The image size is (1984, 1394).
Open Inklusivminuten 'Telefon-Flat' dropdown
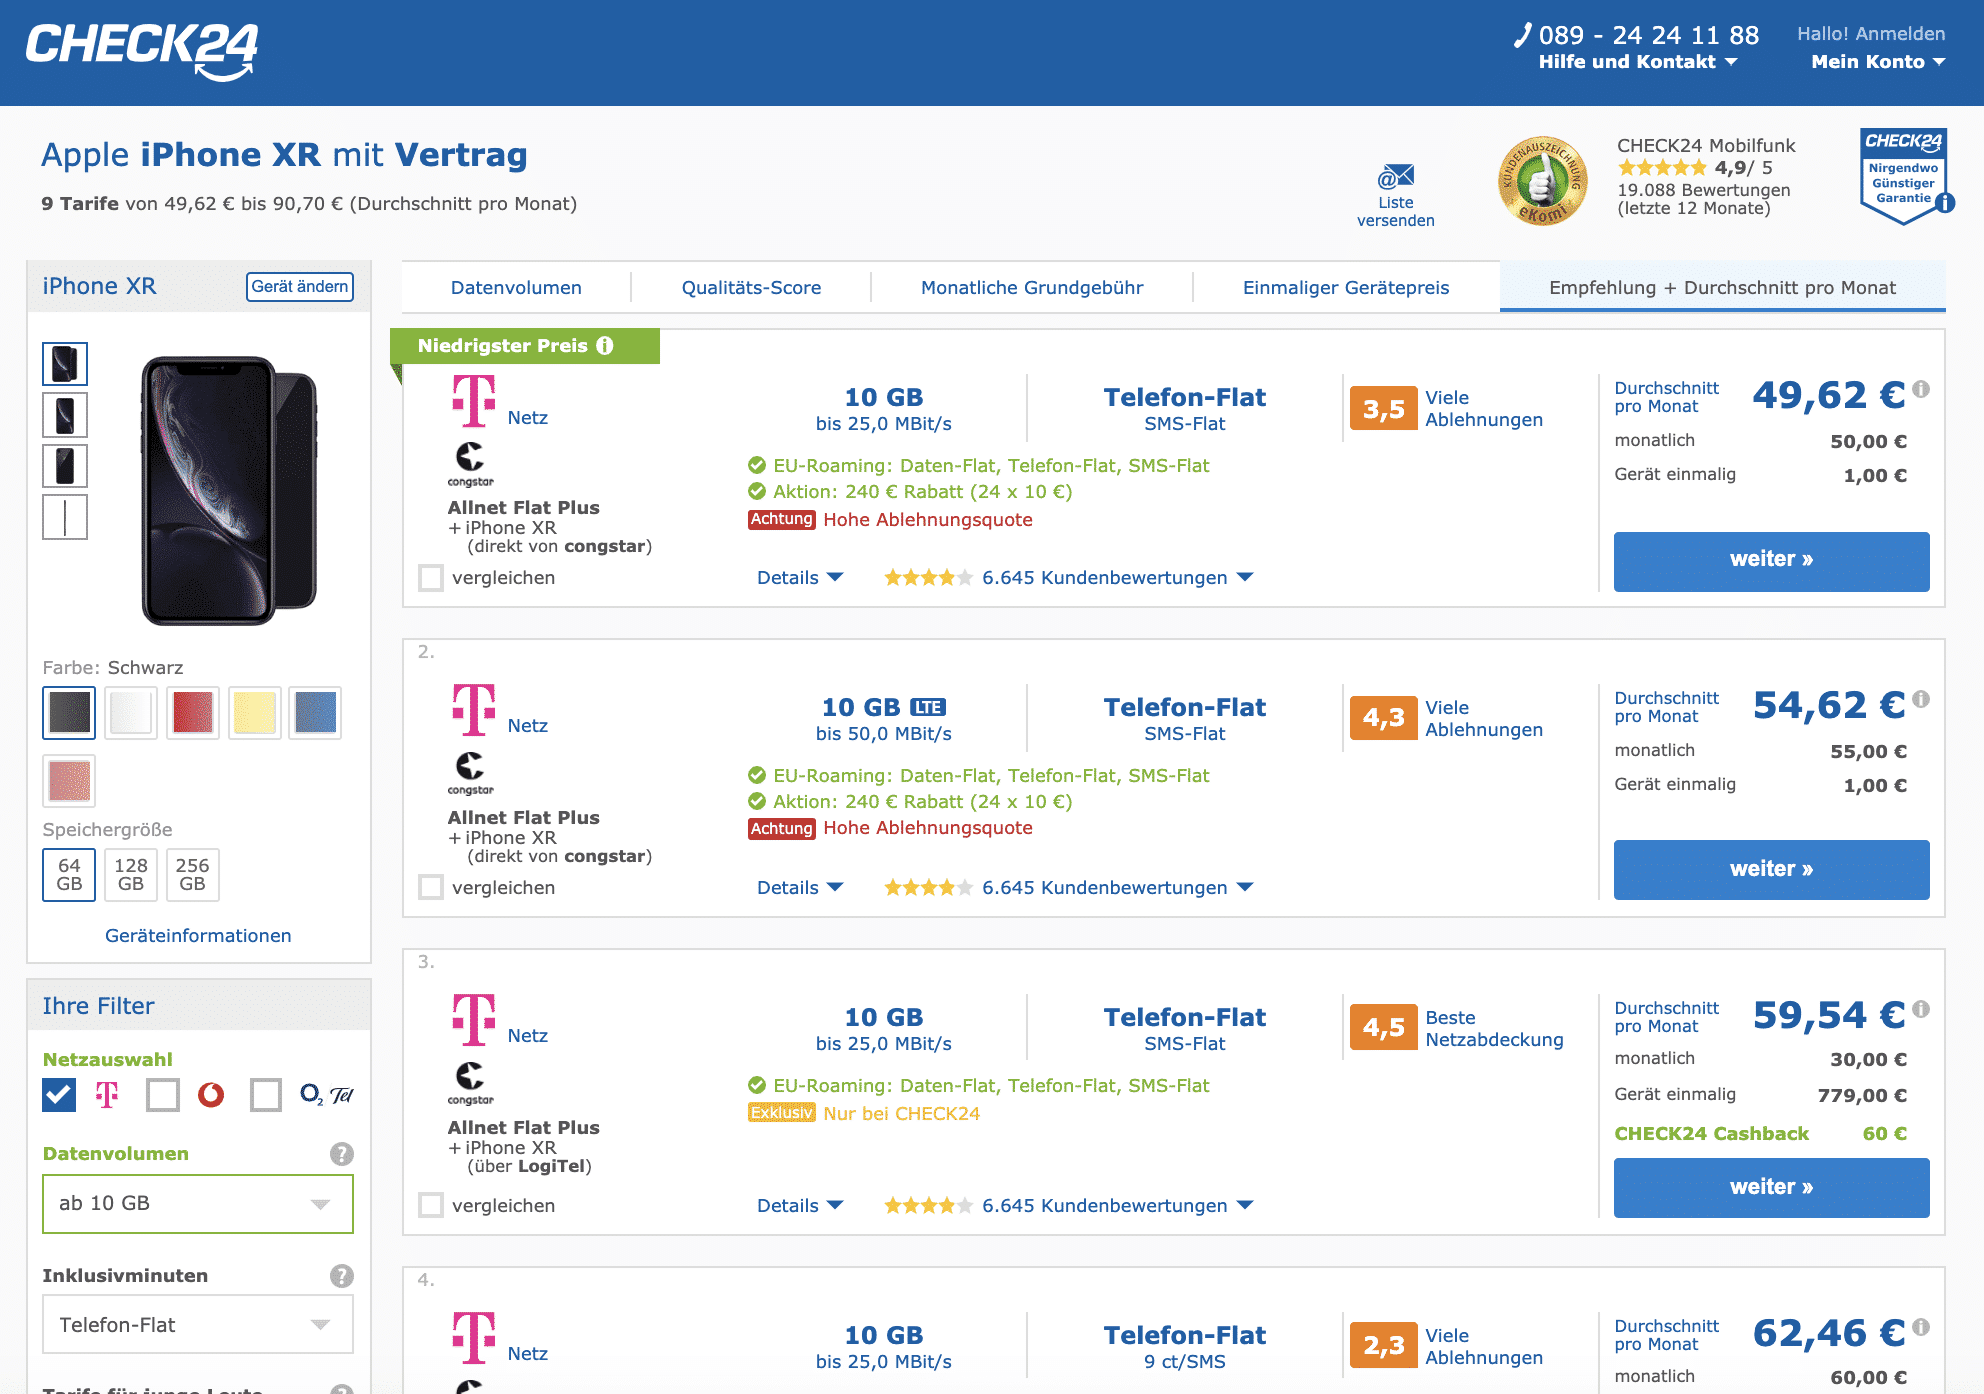coord(198,1325)
